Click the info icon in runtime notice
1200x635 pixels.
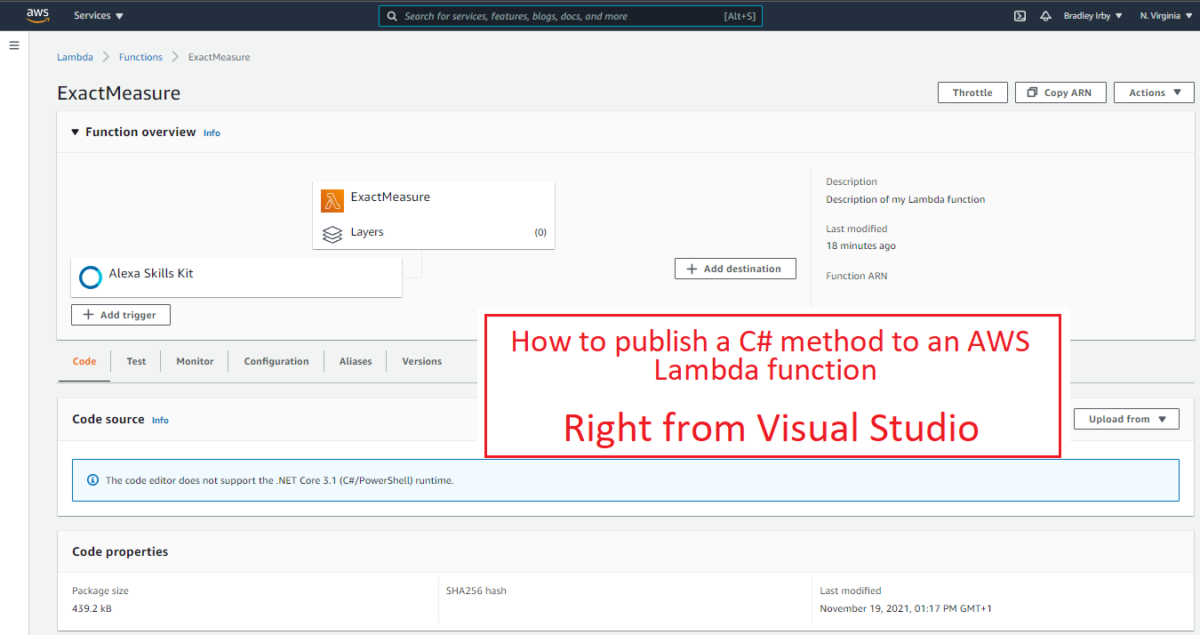point(93,480)
